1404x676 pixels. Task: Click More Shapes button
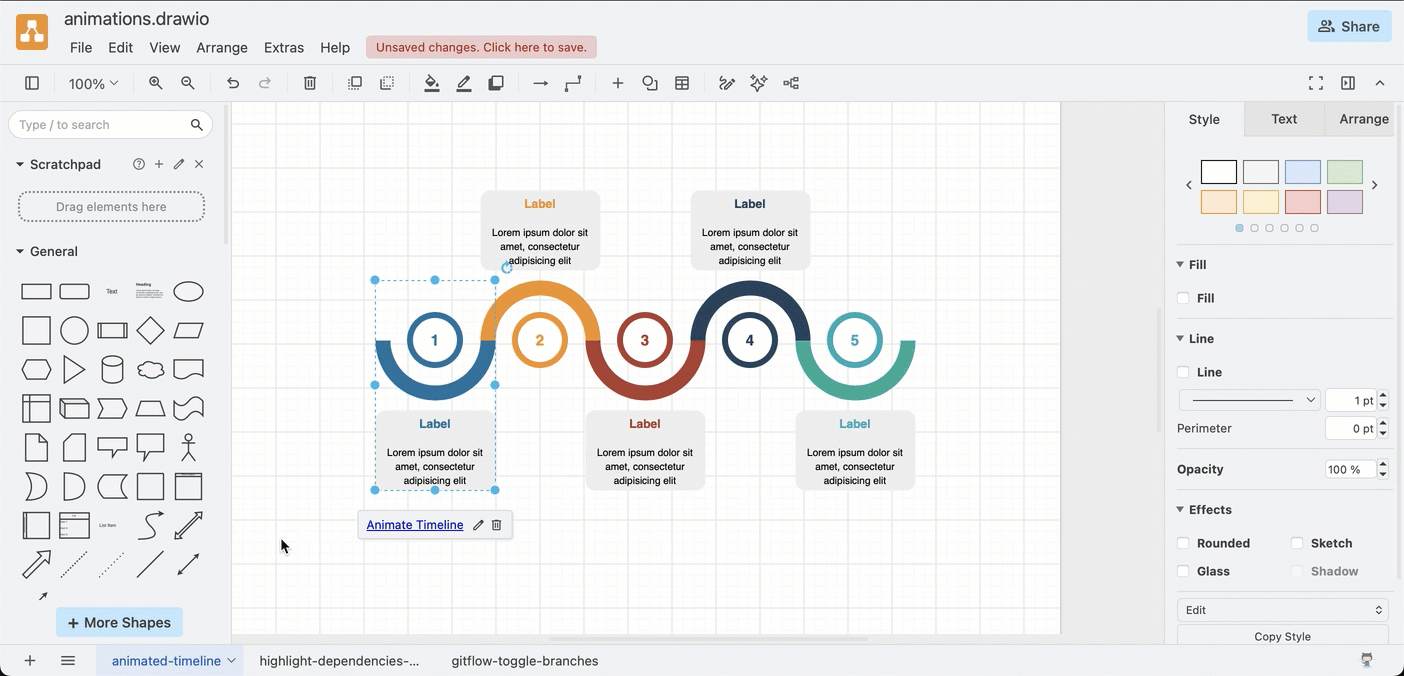coord(119,622)
